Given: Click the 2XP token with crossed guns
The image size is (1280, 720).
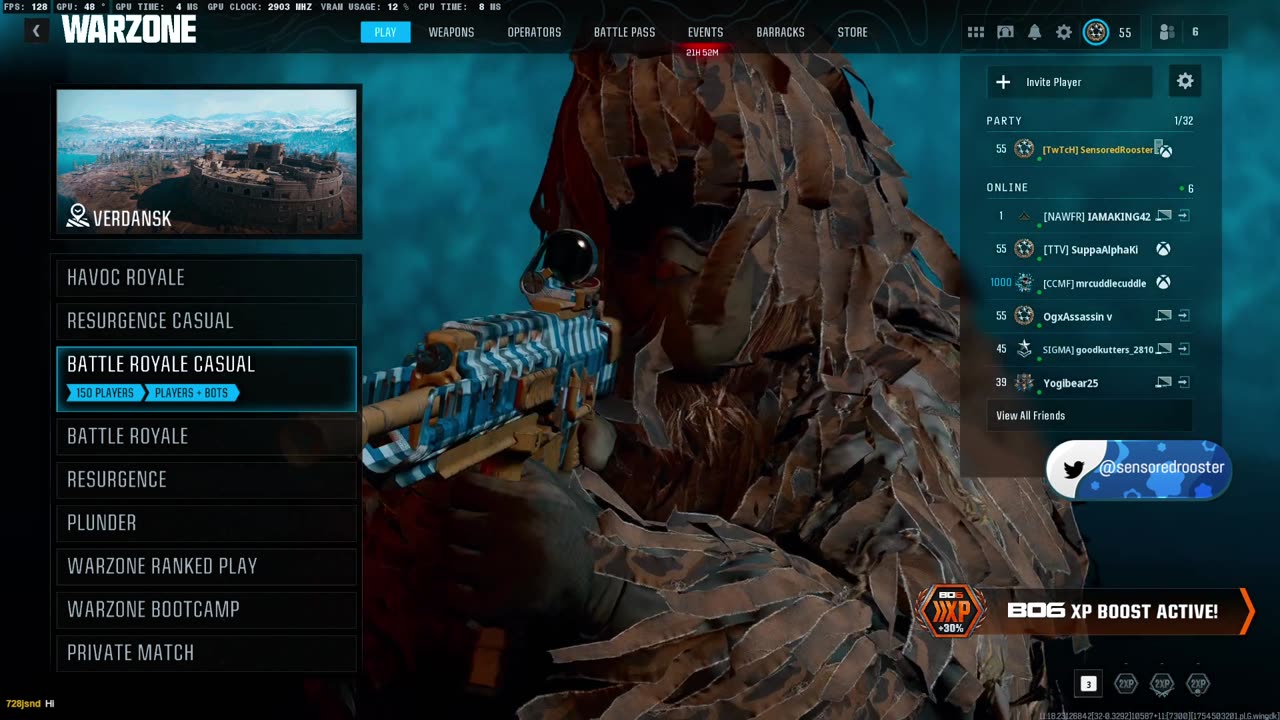Looking at the screenshot, I should [1162, 684].
